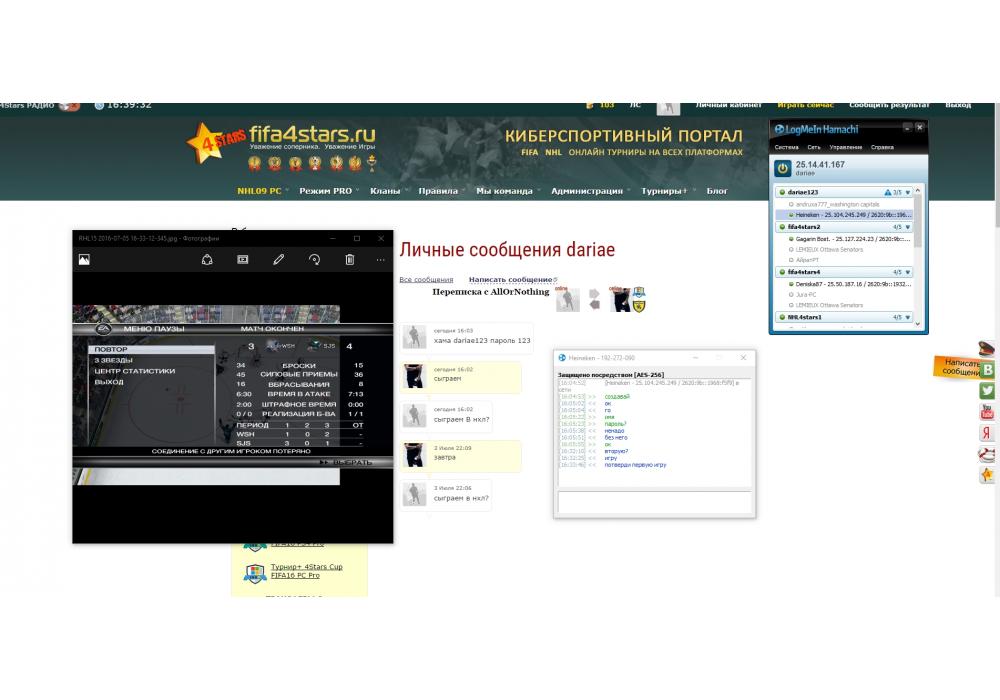Expand the Турниры+ navigation menu
1000x700 pixels.
pyautogui.click(x=669, y=190)
